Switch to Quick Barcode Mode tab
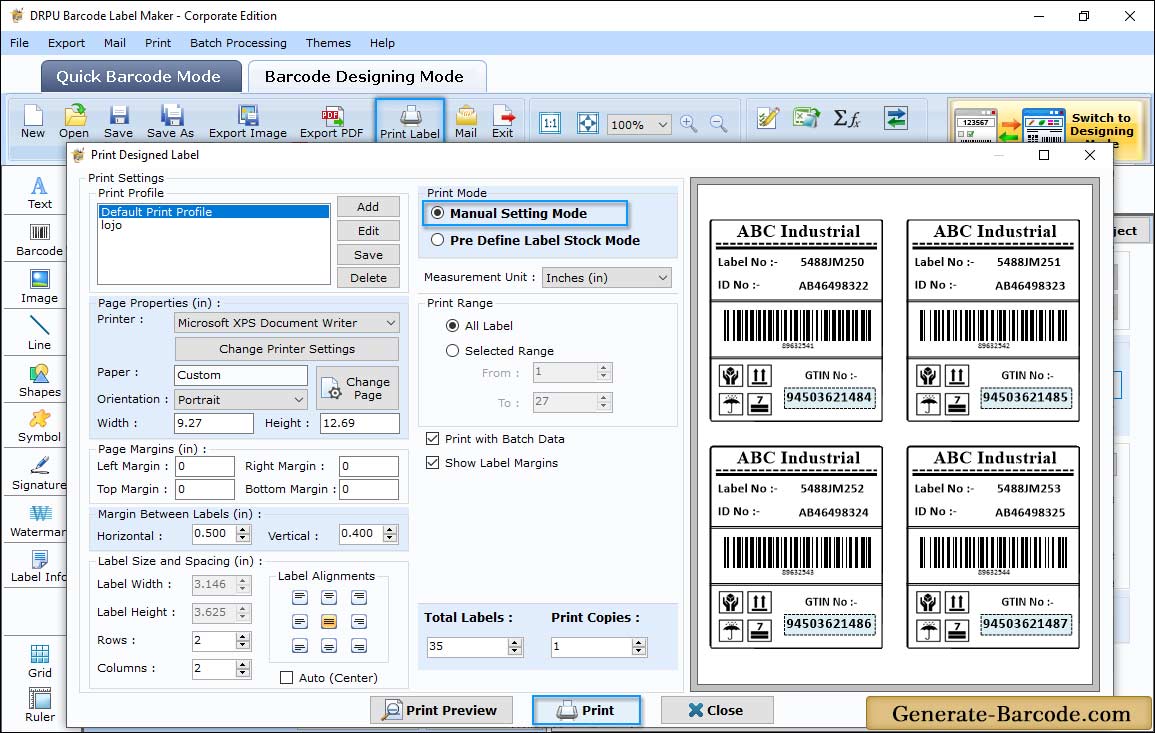The image size is (1155, 733). tap(141, 77)
